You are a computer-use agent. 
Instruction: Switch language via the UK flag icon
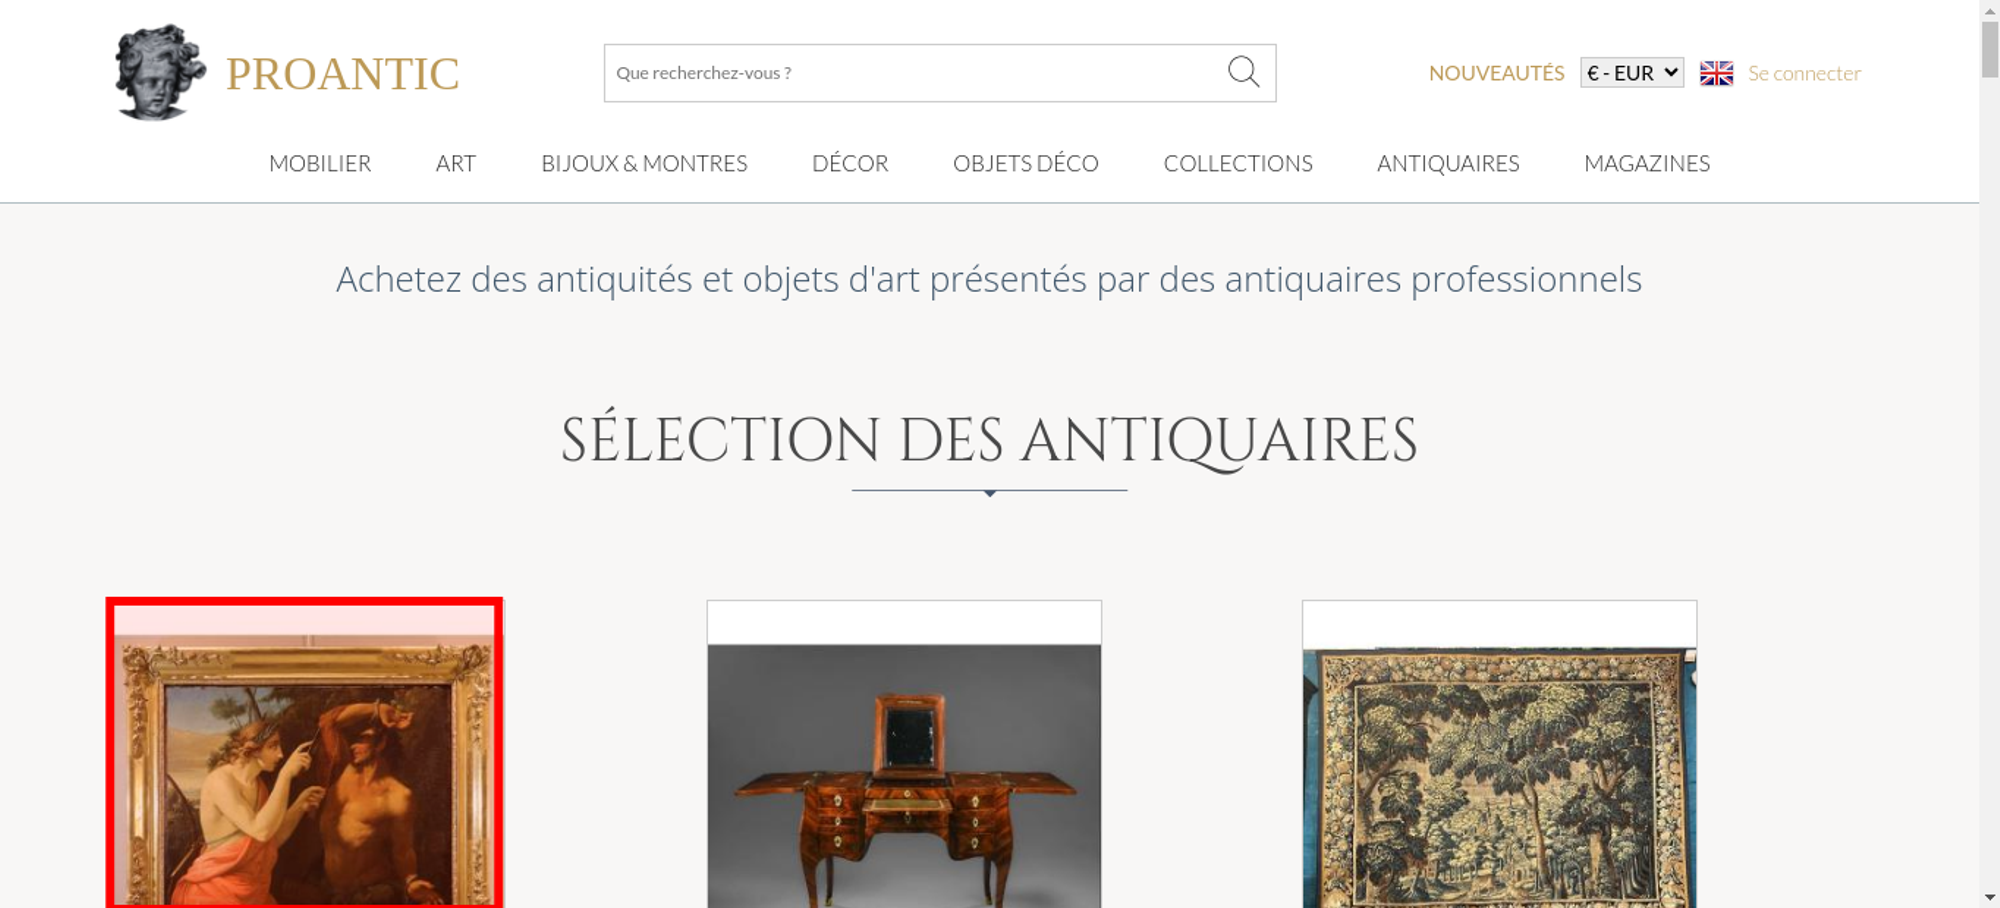(1716, 73)
